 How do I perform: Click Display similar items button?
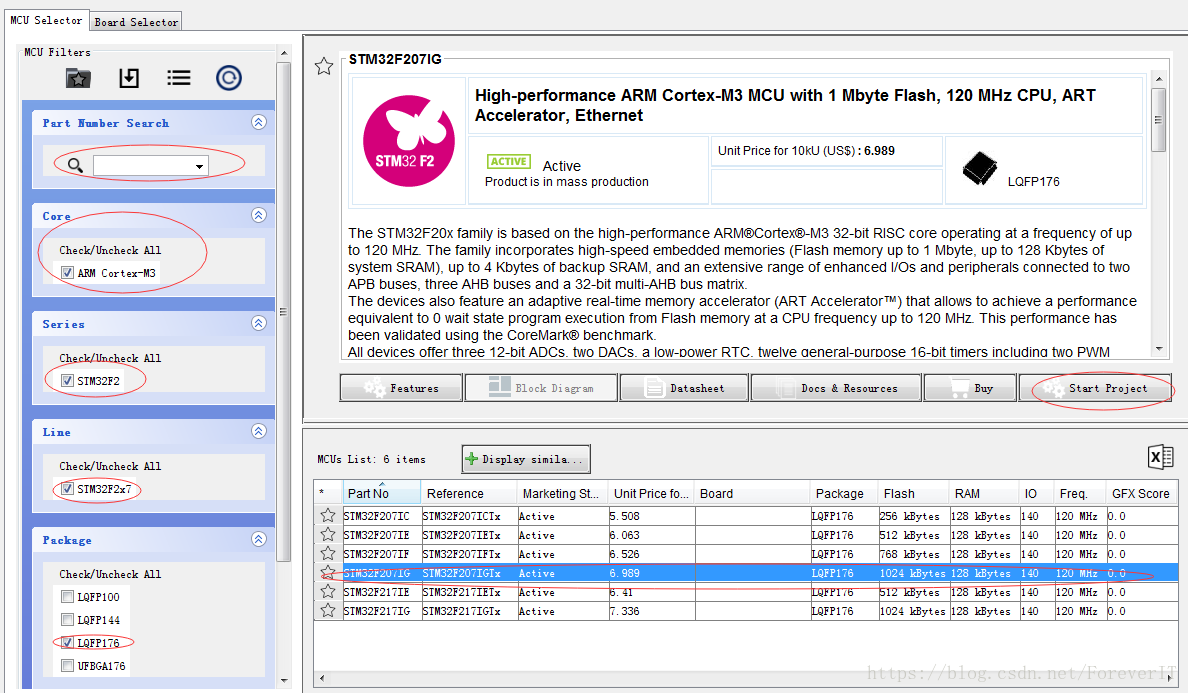(526, 459)
